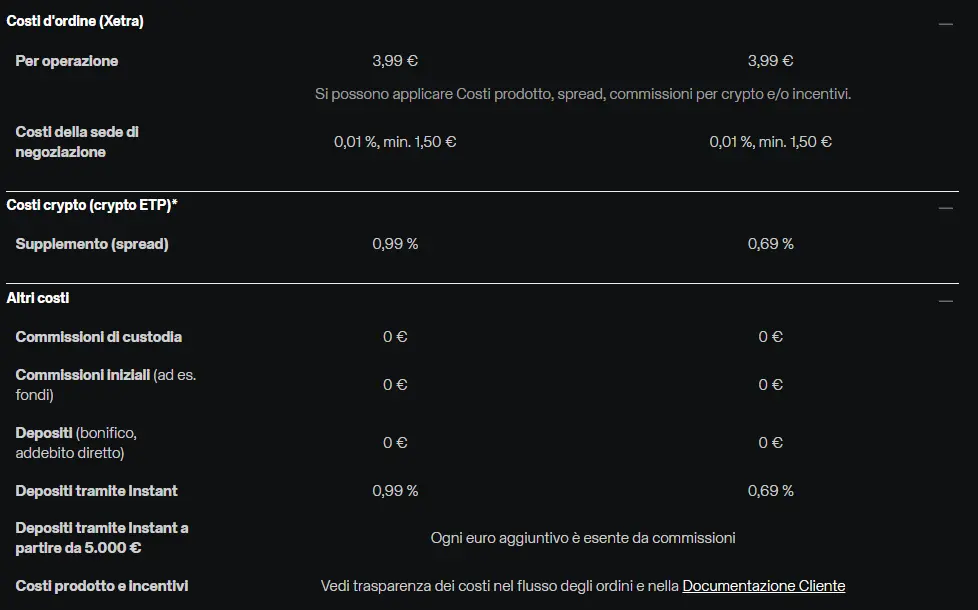The height and width of the screenshot is (610, 978).
Task: Click the Costi d'ordine (Xetra) heading
Action: [75, 21]
